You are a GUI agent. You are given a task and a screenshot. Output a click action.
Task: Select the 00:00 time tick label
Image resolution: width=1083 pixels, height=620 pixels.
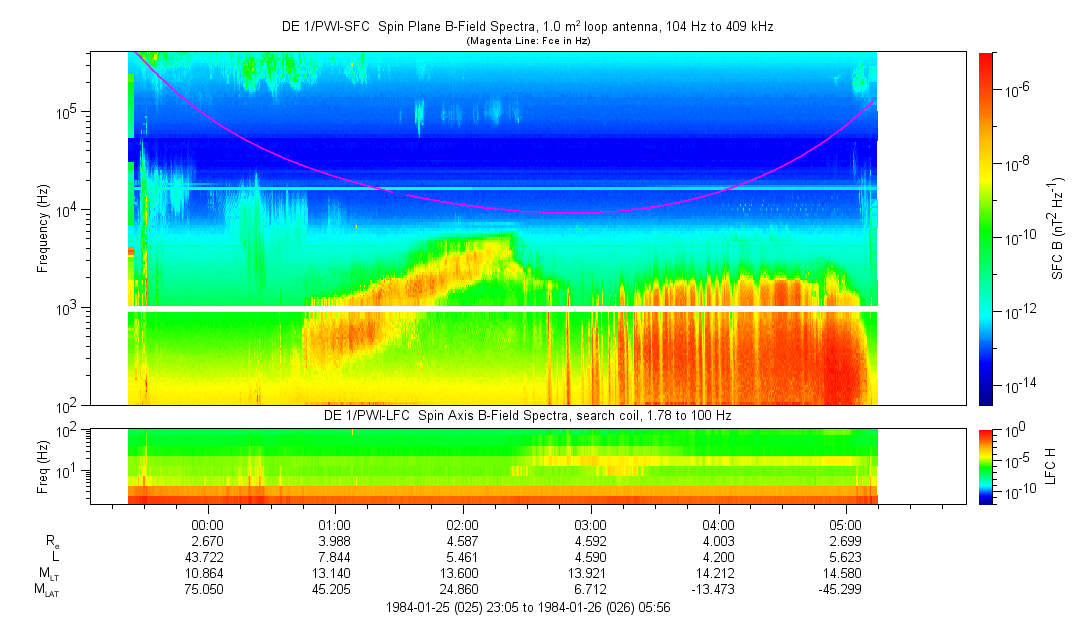(207, 525)
